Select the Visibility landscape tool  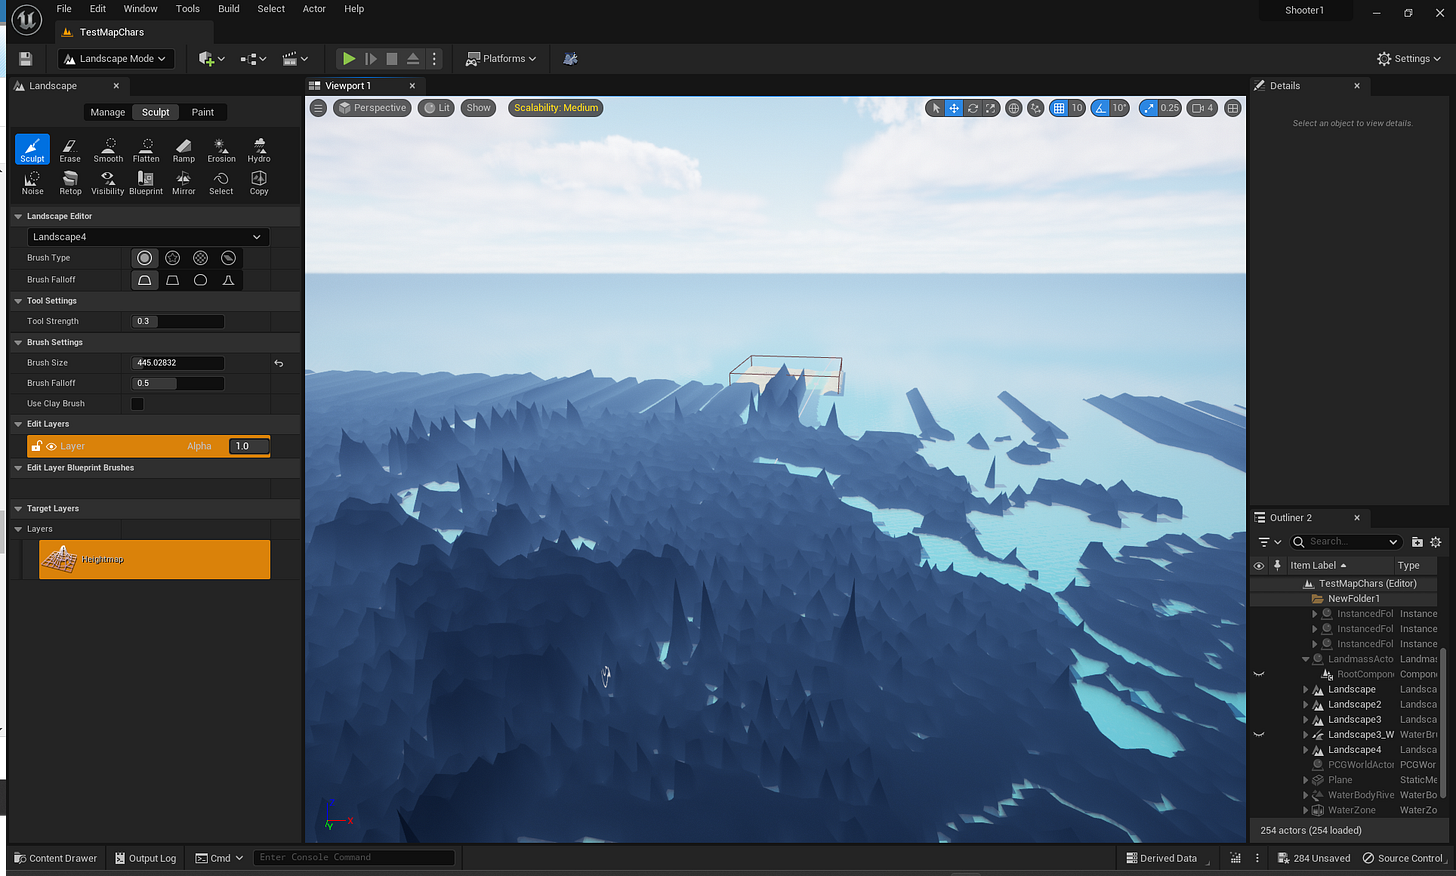108,183
